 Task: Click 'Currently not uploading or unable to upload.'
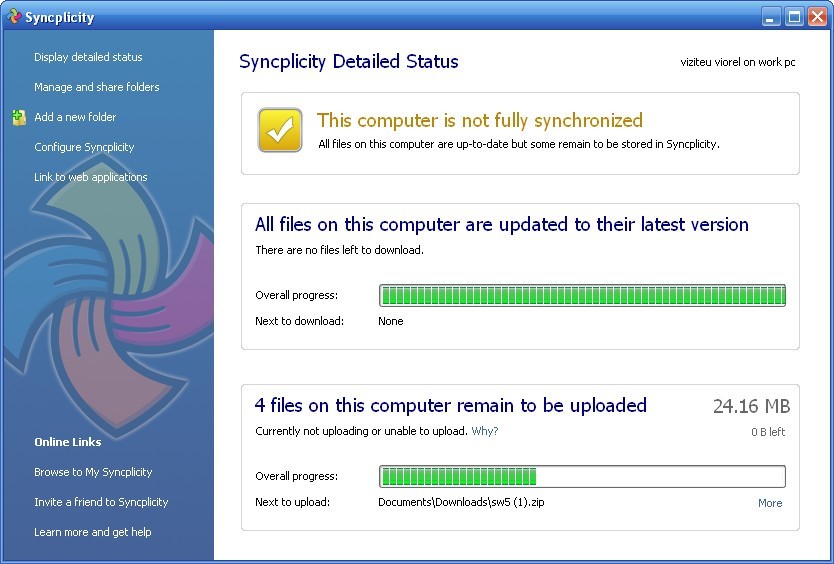(x=361, y=431)
